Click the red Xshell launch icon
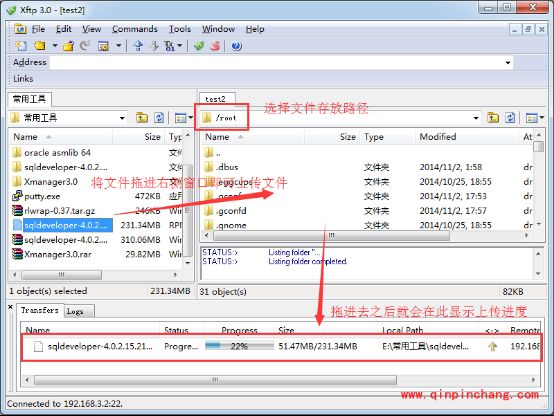This screenshot has width=554, height=416. [x=215, y=46]
